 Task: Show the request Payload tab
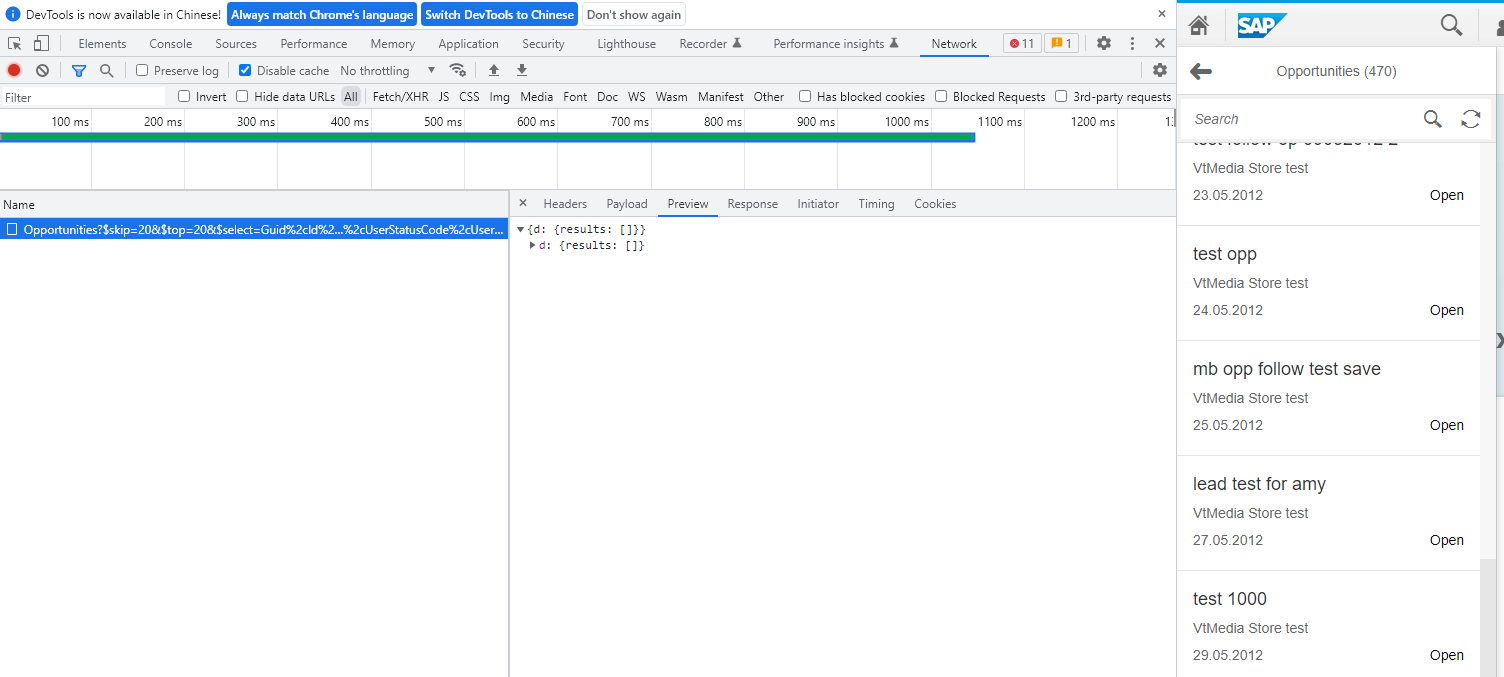pos(627,203)
